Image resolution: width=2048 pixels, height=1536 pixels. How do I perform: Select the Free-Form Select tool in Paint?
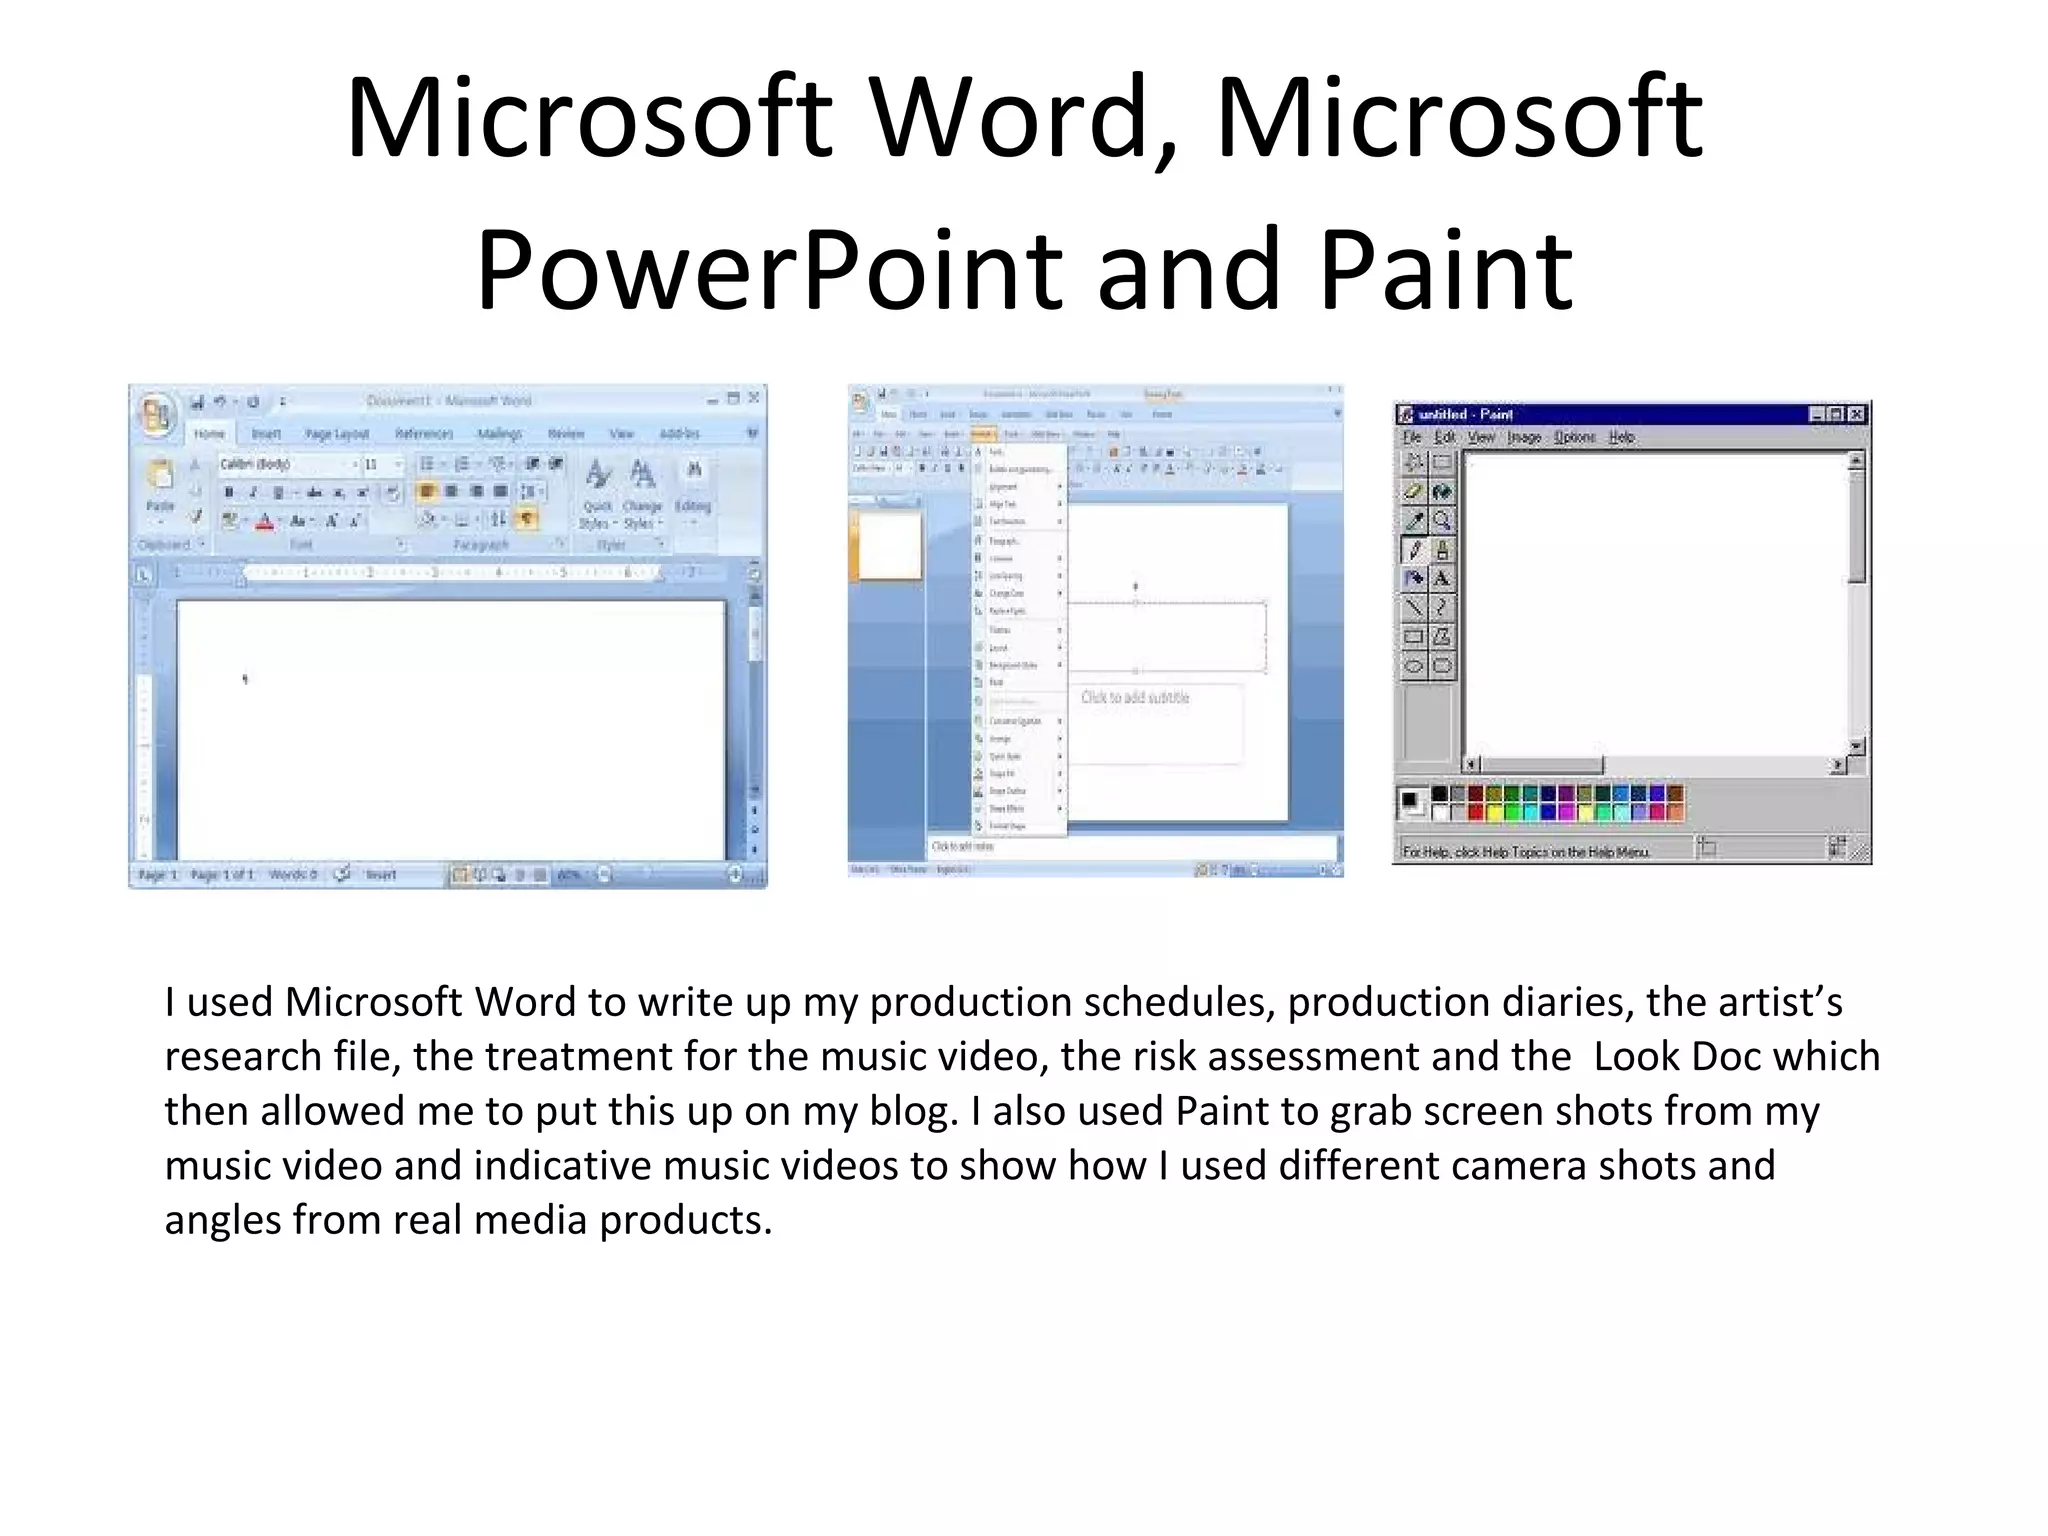coord(1414,463)
